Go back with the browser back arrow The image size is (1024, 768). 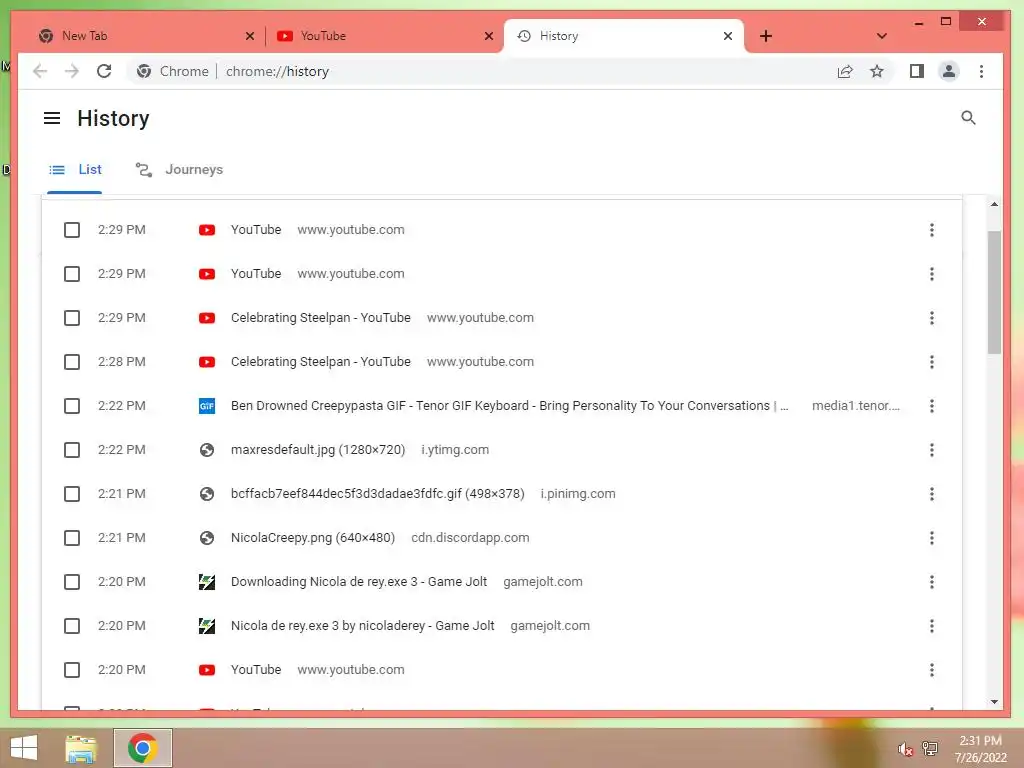click(40, 71)
